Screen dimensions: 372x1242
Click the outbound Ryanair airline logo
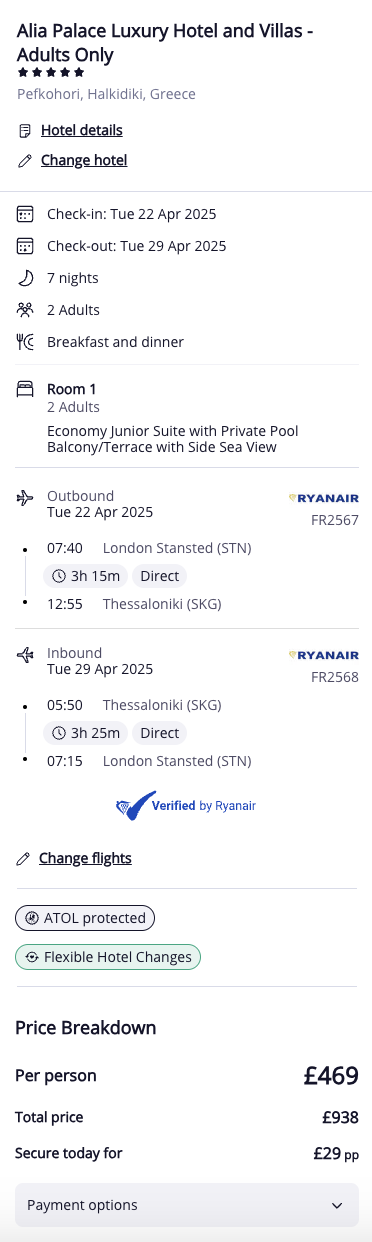pyautogui.click(x=323, y=497)
